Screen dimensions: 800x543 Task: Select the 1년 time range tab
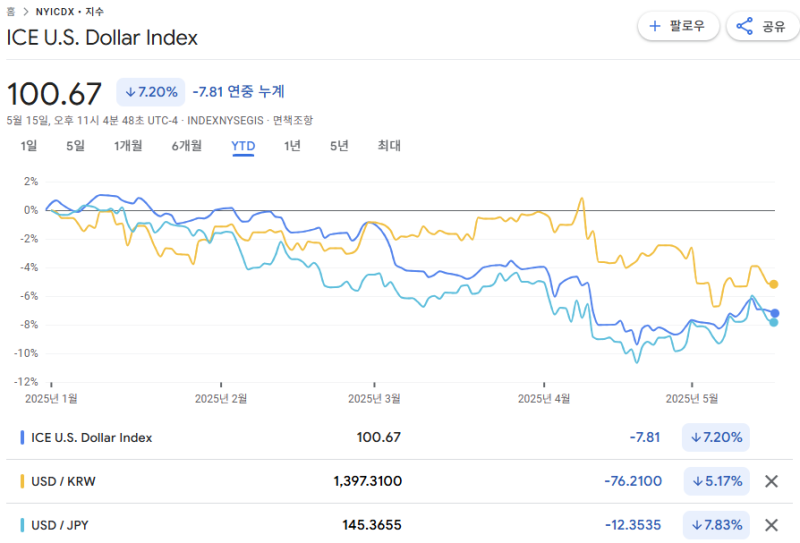pyautogui.click(x=292, y=145)
